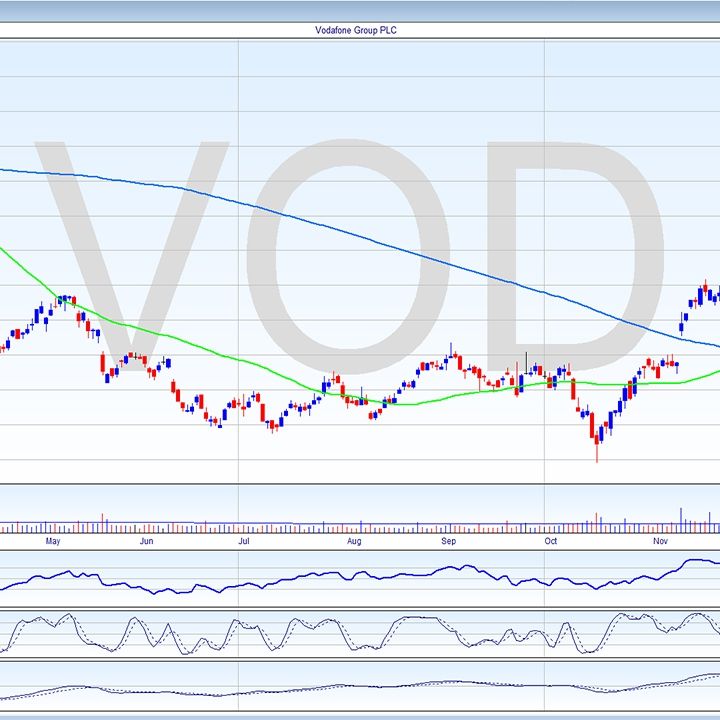Select the Jul label on date axis

pos(244,541)
